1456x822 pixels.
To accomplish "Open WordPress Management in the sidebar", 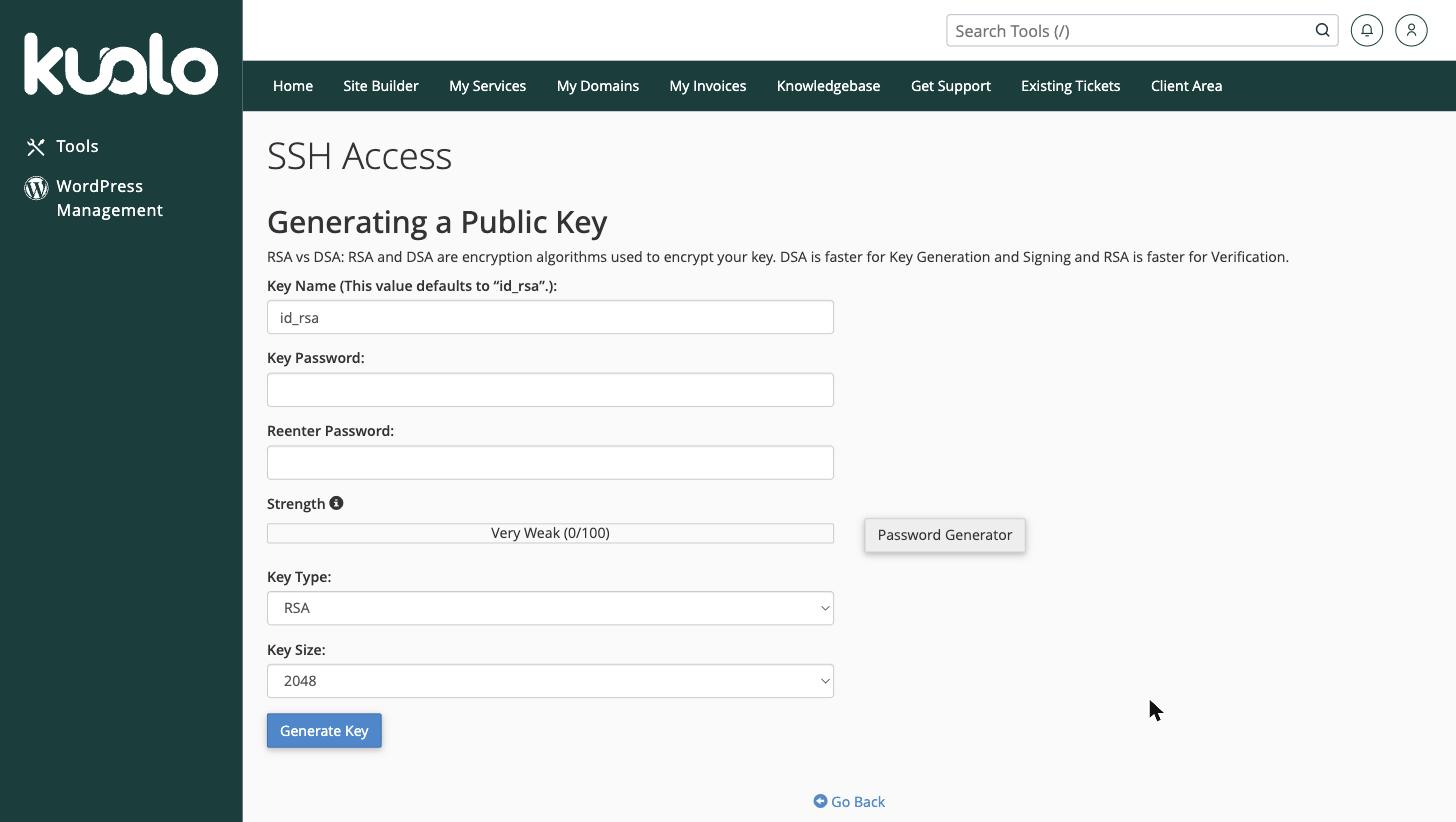I will coord(94,198).
